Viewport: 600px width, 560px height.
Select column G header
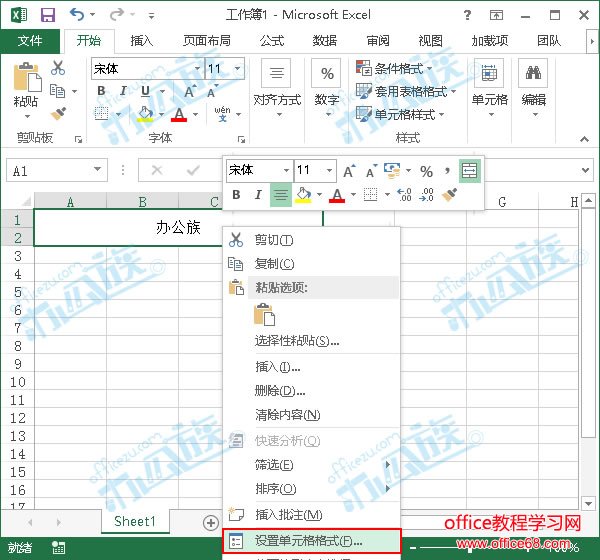click(x=502, y=202)
